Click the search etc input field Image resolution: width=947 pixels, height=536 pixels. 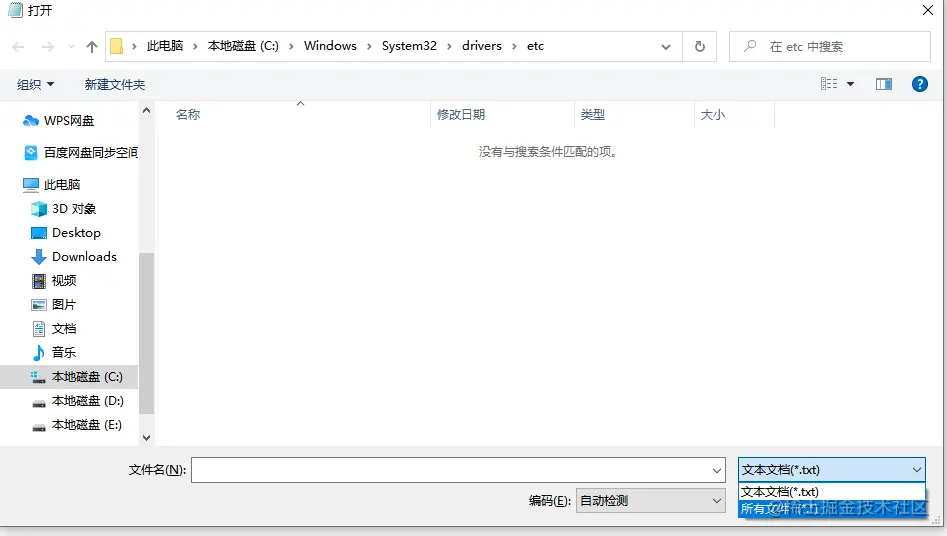[x=829, y=47]
